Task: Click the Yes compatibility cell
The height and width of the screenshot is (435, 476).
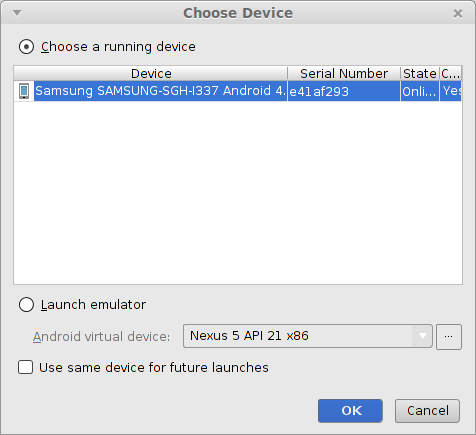Action: pyautogui.click(x=451, y=91)
